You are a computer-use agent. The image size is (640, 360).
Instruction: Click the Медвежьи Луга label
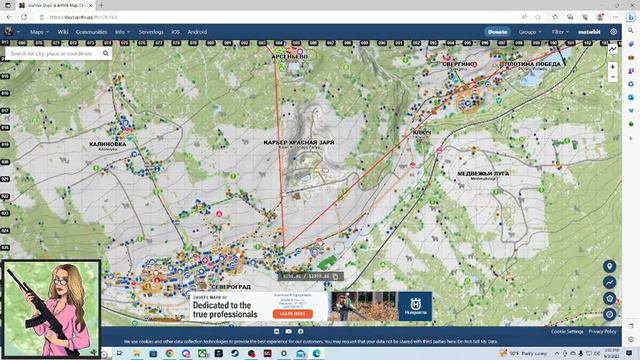(x=483, y=174)
